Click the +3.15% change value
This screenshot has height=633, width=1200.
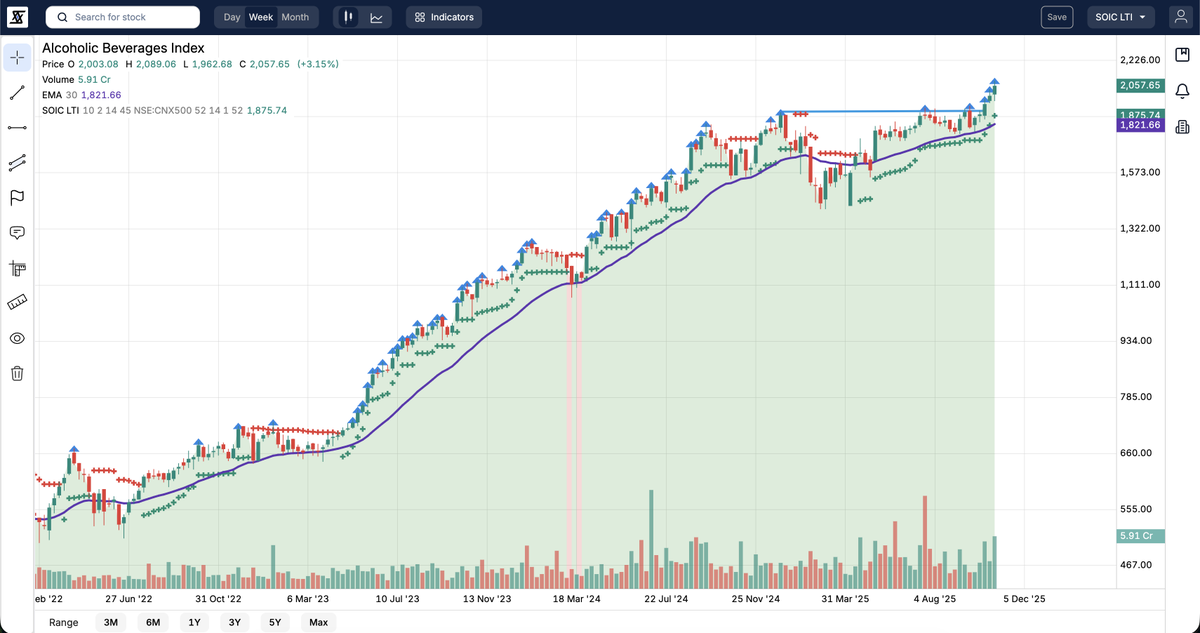click(318, 64)
